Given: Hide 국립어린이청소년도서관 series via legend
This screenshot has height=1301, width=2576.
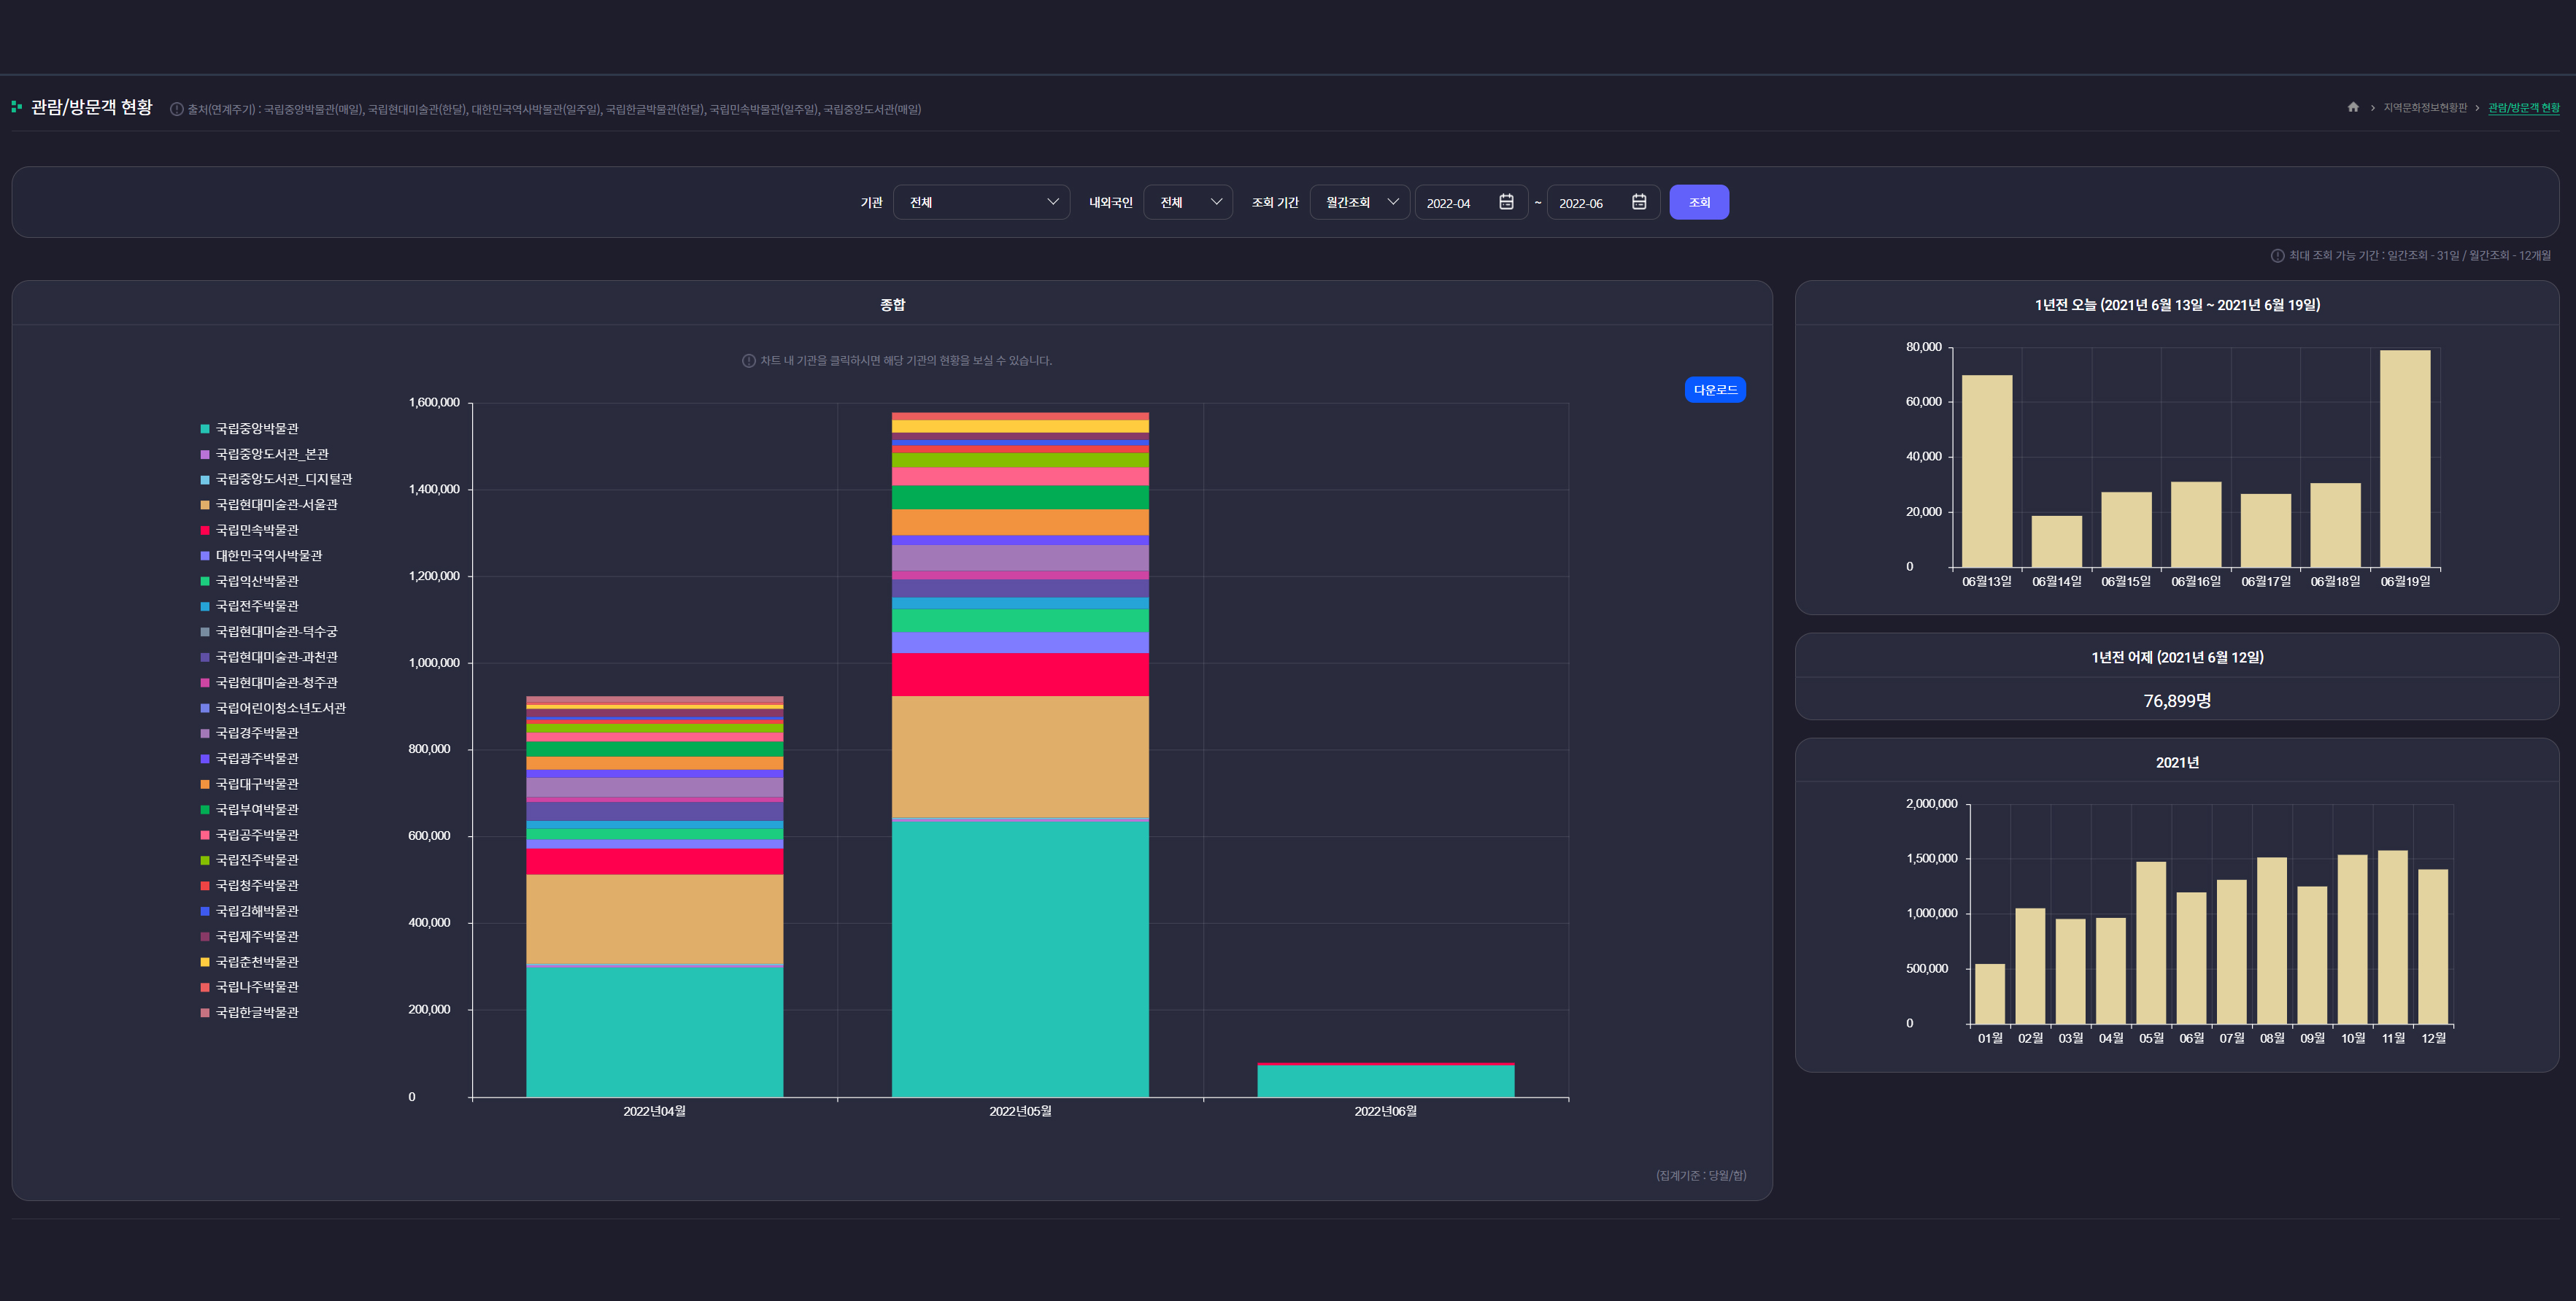Looking at the screenshot, I should (274, 708).
